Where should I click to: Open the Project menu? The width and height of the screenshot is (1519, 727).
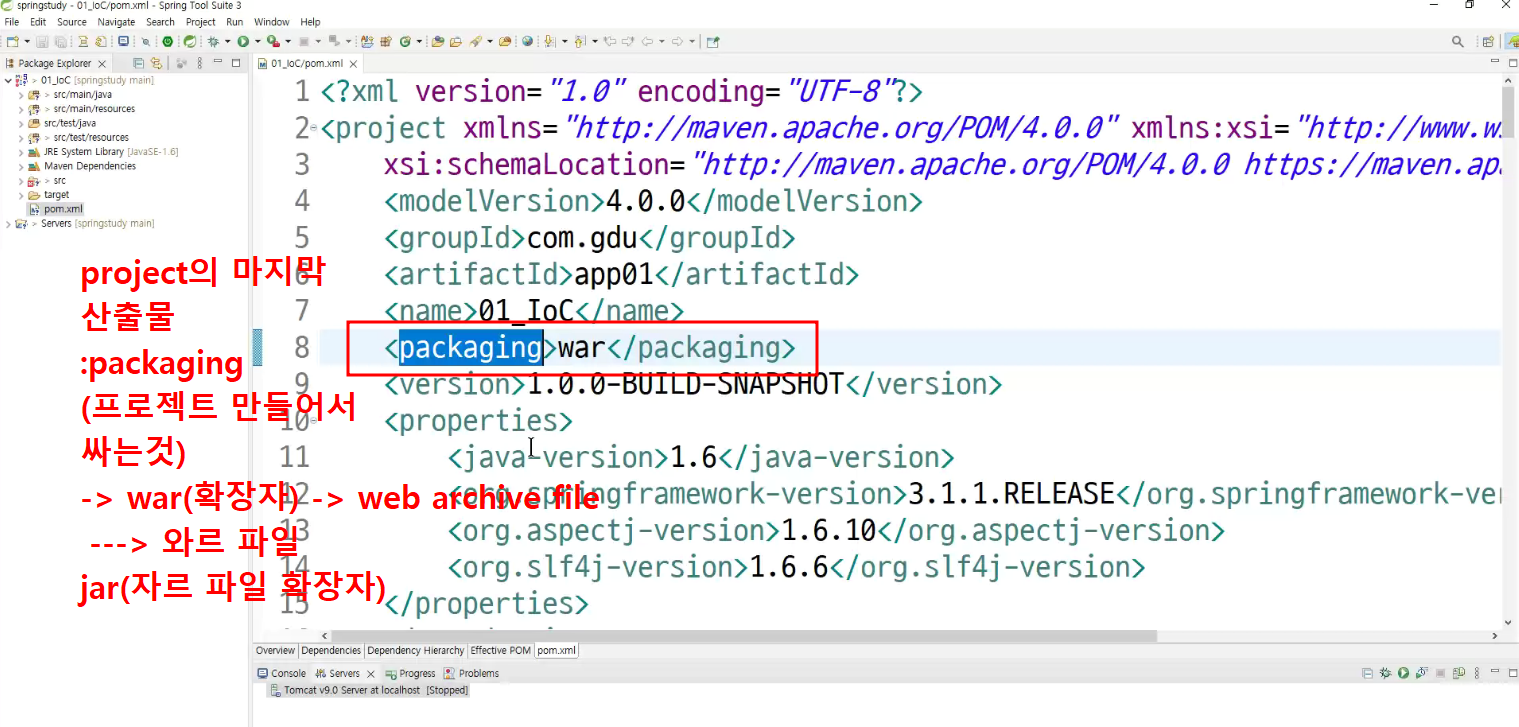(x=201, y=21)
